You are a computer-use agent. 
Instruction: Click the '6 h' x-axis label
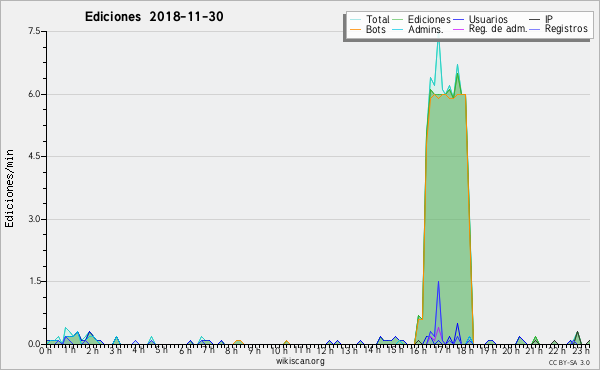click(x=185, y=351)
